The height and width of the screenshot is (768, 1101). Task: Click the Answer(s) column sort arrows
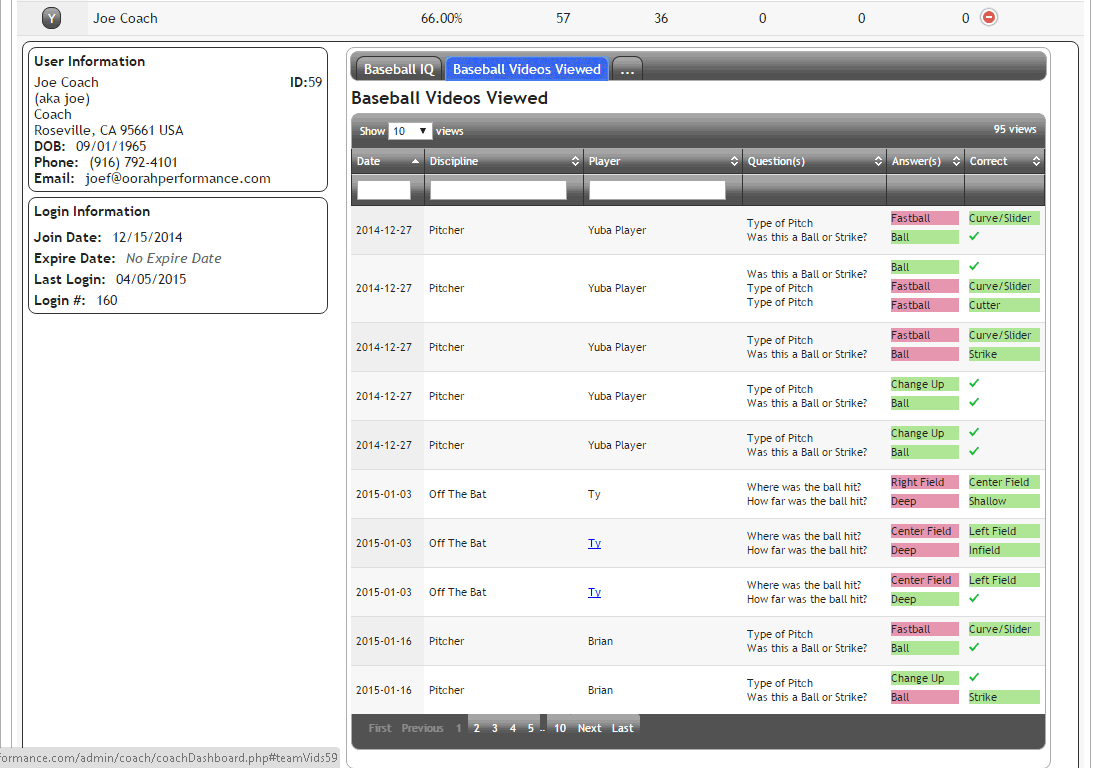pyautogui.click(x=956, y=161)
